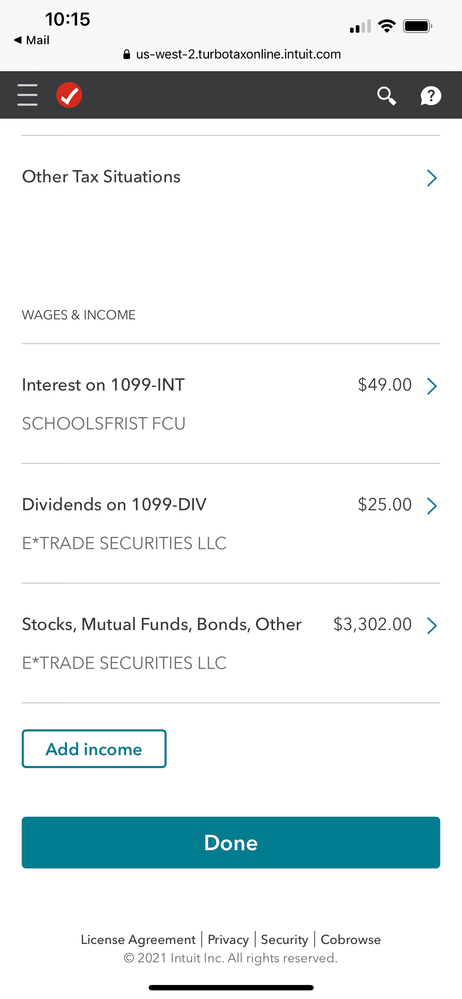Open help via question mark bubble
The image size is (462, 999).
click(431, 96)
